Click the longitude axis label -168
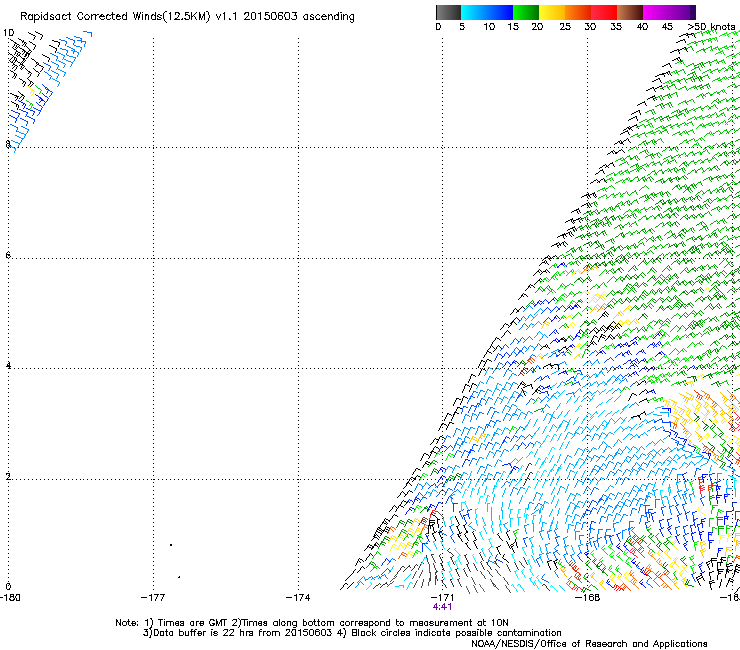This screenshot has height=650, width=740. [587, 598]
